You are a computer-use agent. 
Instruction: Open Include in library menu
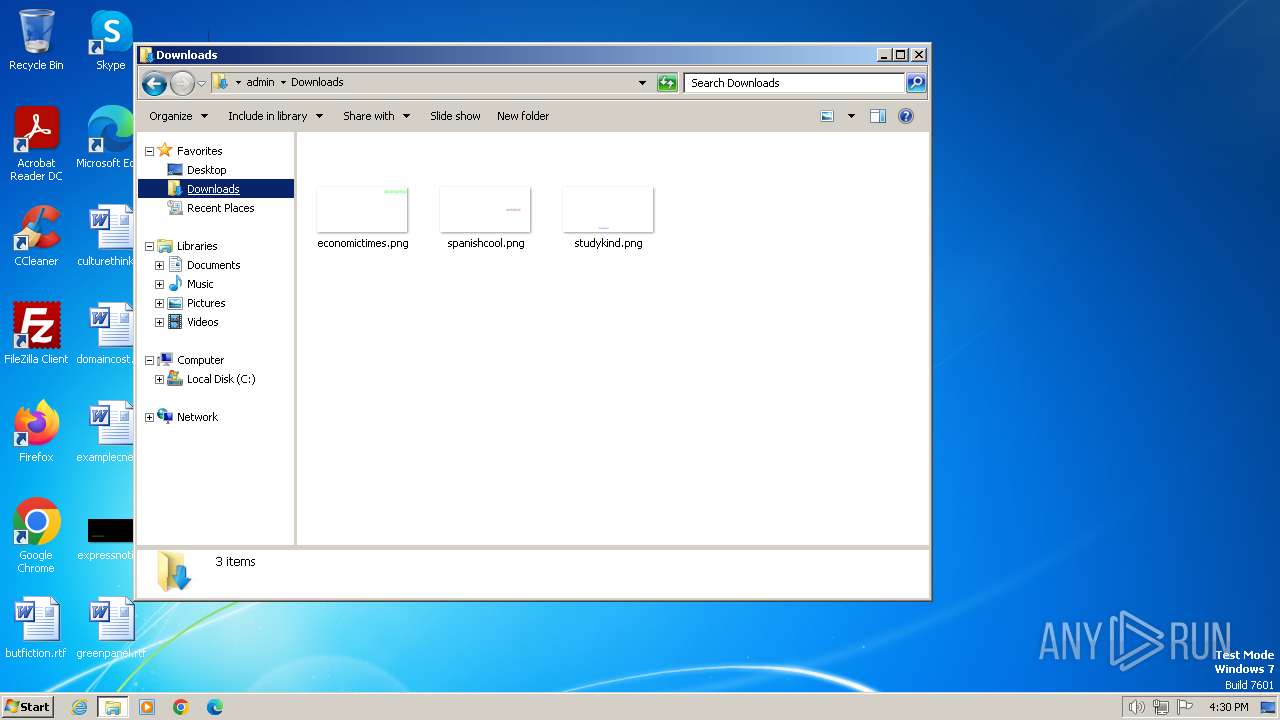[x=275, y=116]
